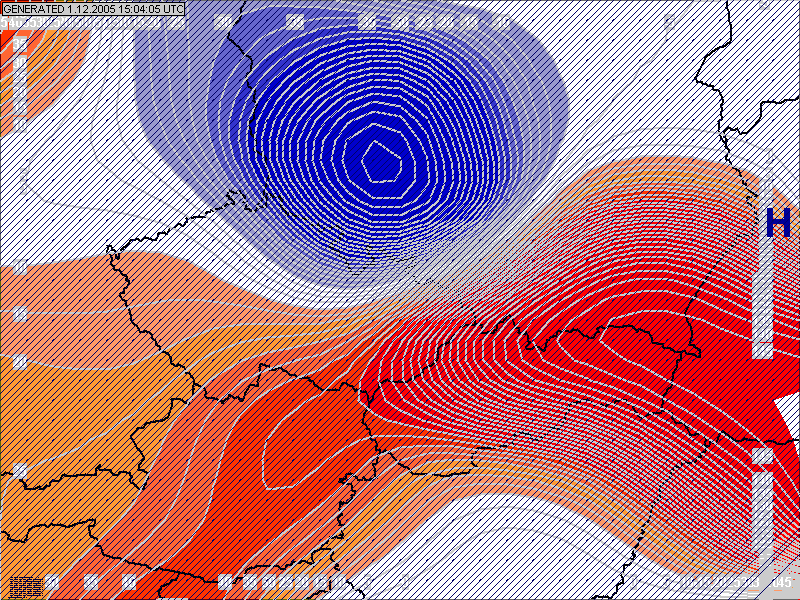Click first gray label box right of brick-hatched box

(52, 582)
